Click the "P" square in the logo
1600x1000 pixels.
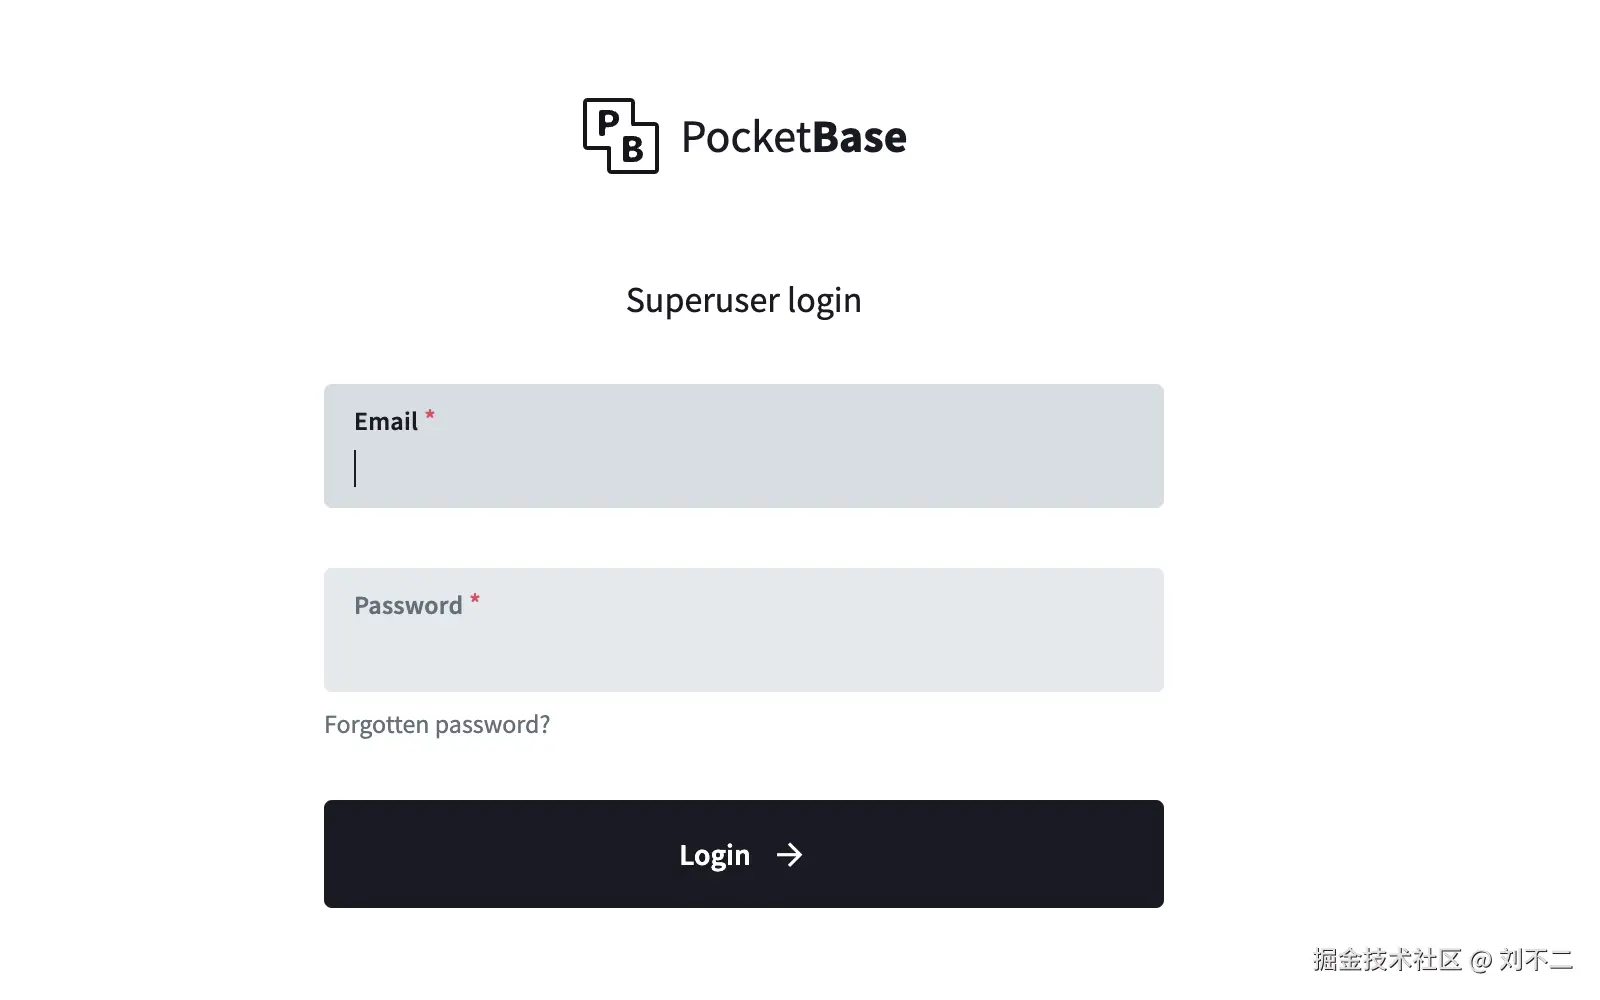pyautogui.click(x=607, y=123)
